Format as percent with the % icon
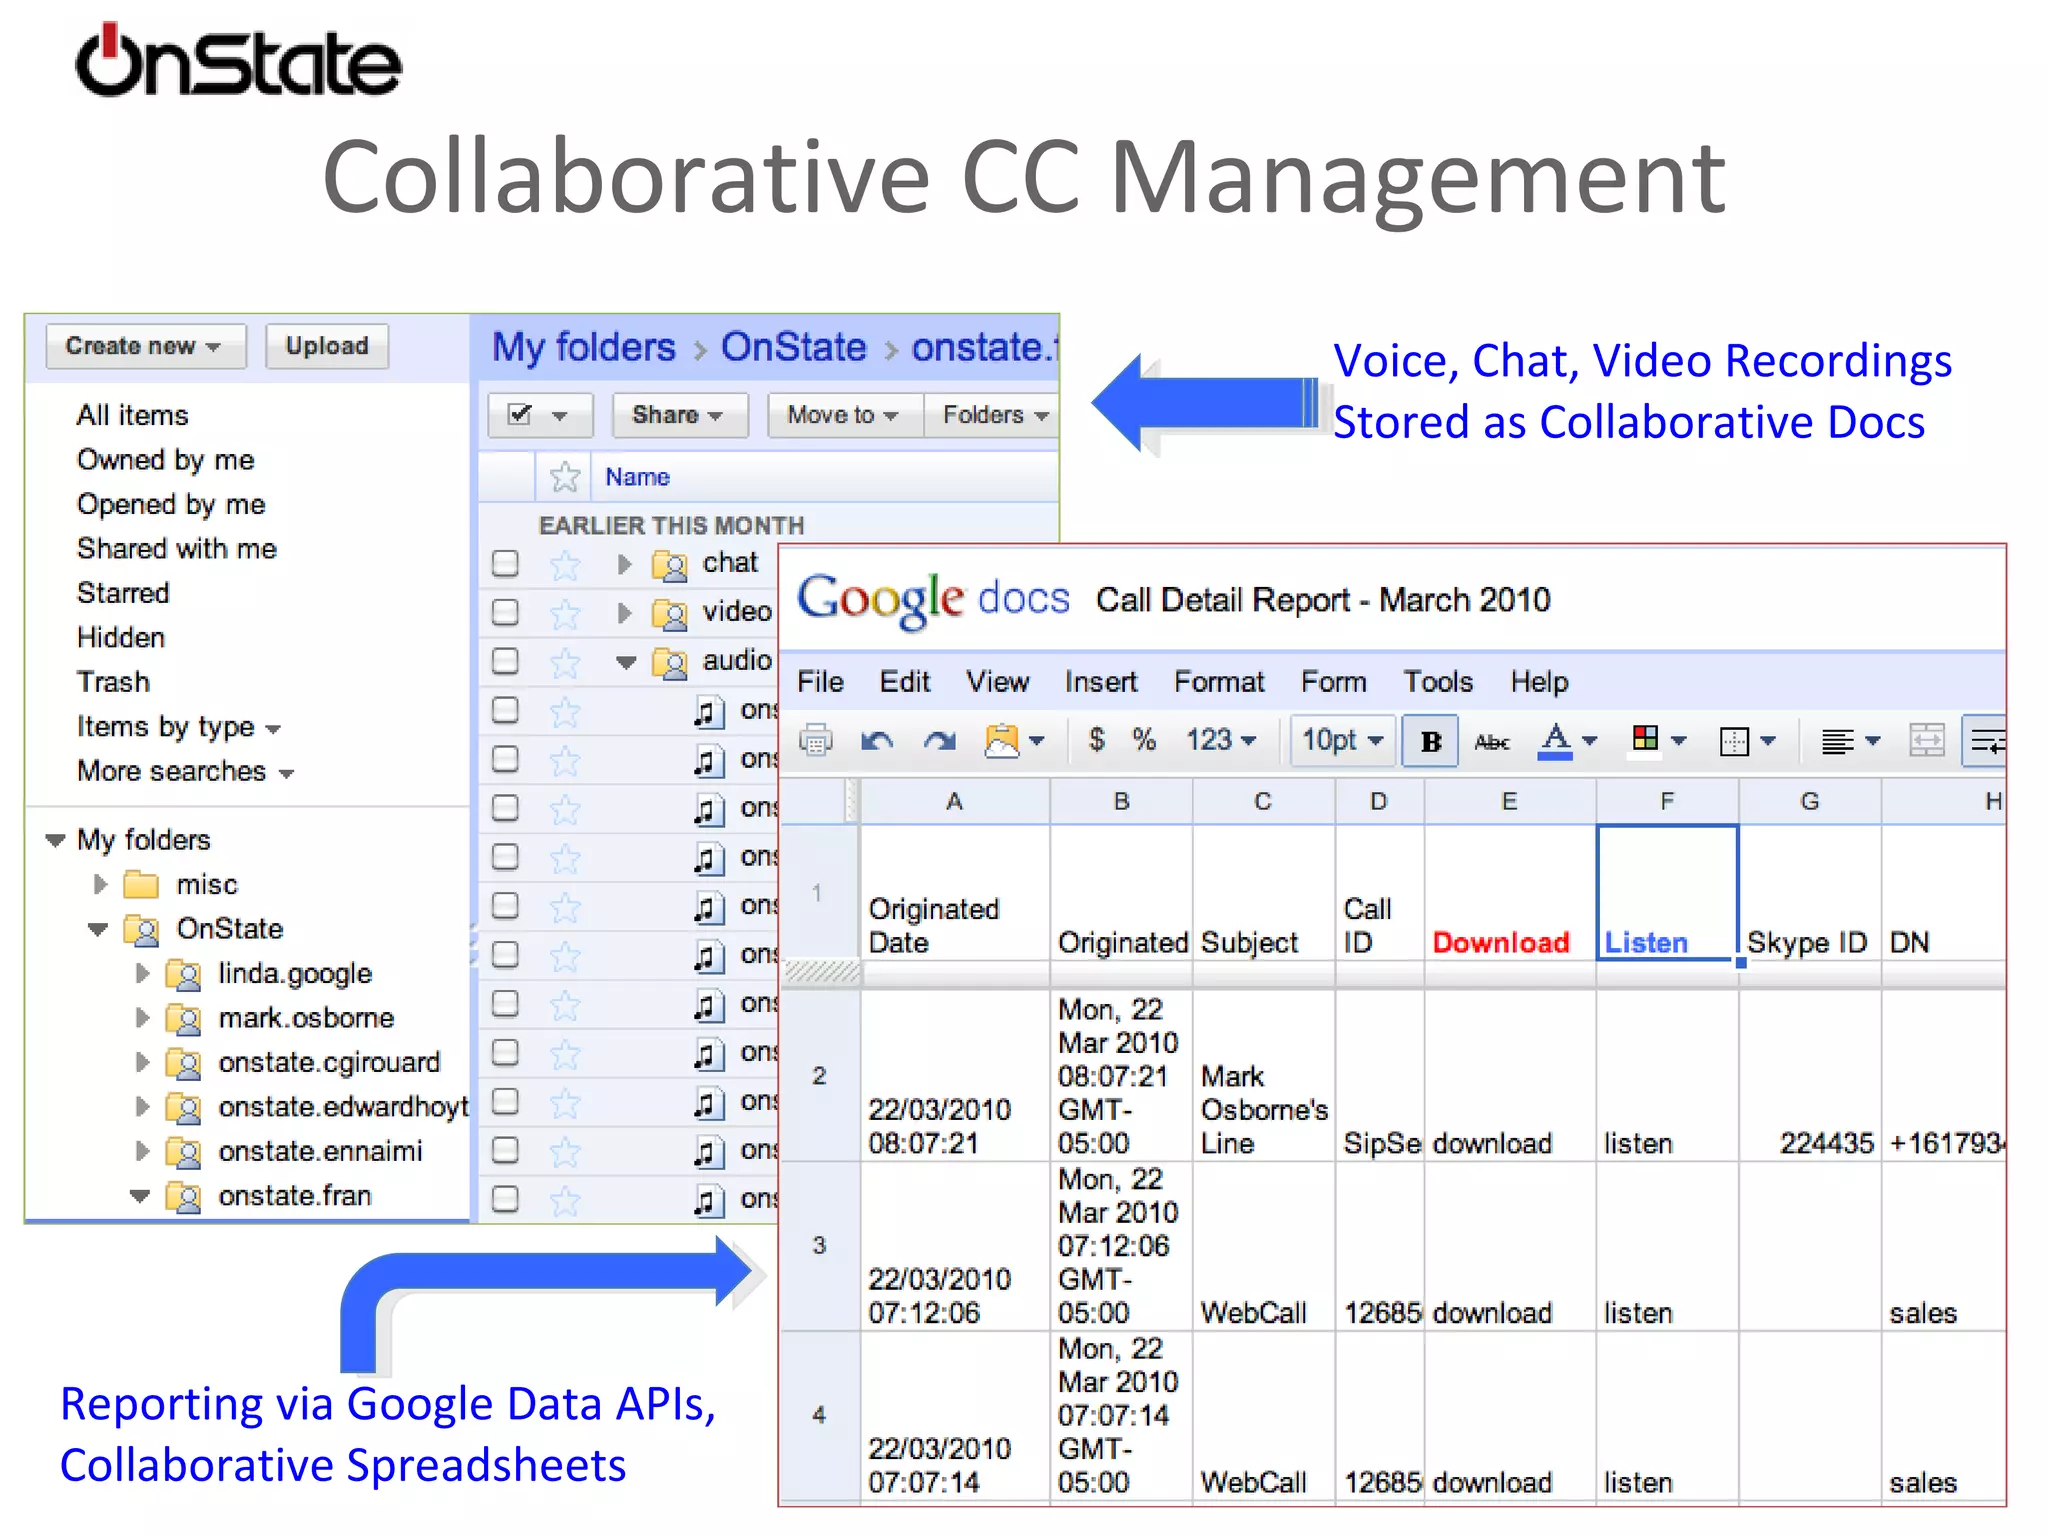 [x=1144, y=739]
